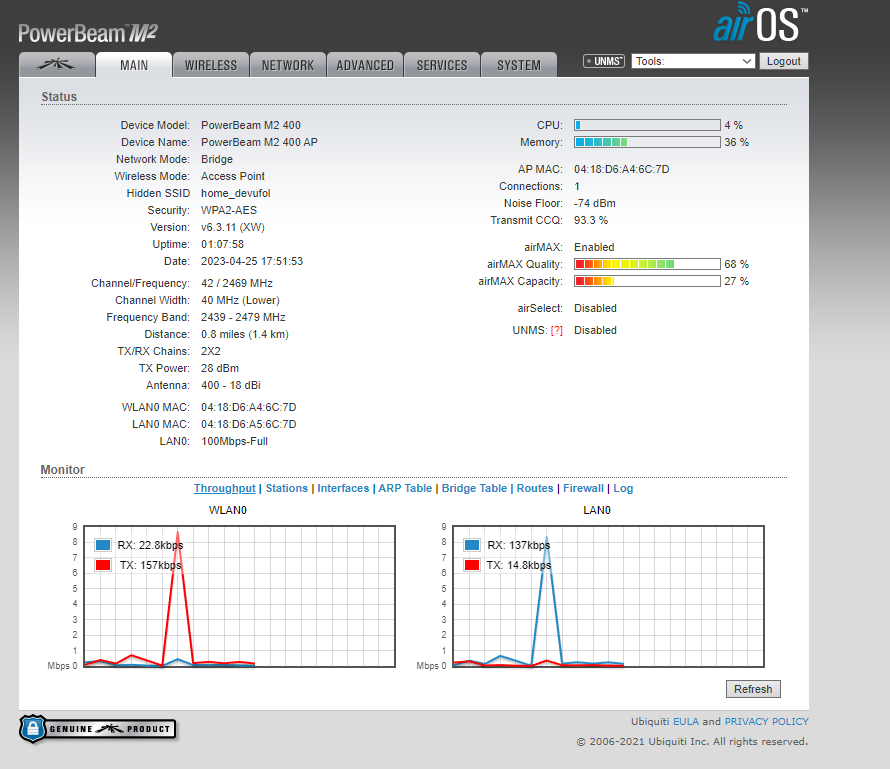Viewport: 890px width, 769px height.
Task: Click the Genuine Product badge
Action: pyautogui.click(x=97, y=729)
